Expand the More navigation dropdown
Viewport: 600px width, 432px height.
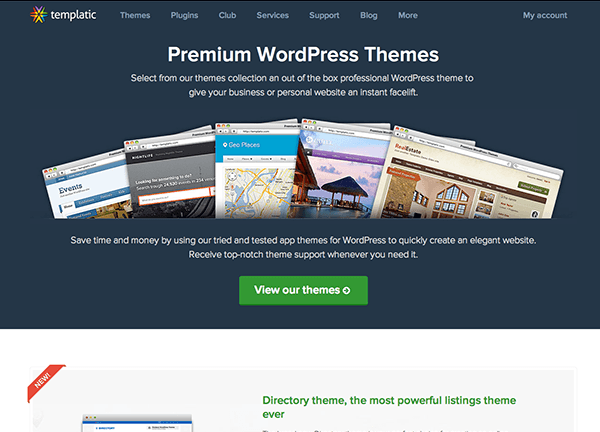pyautogui.click(x=407, y=16)
